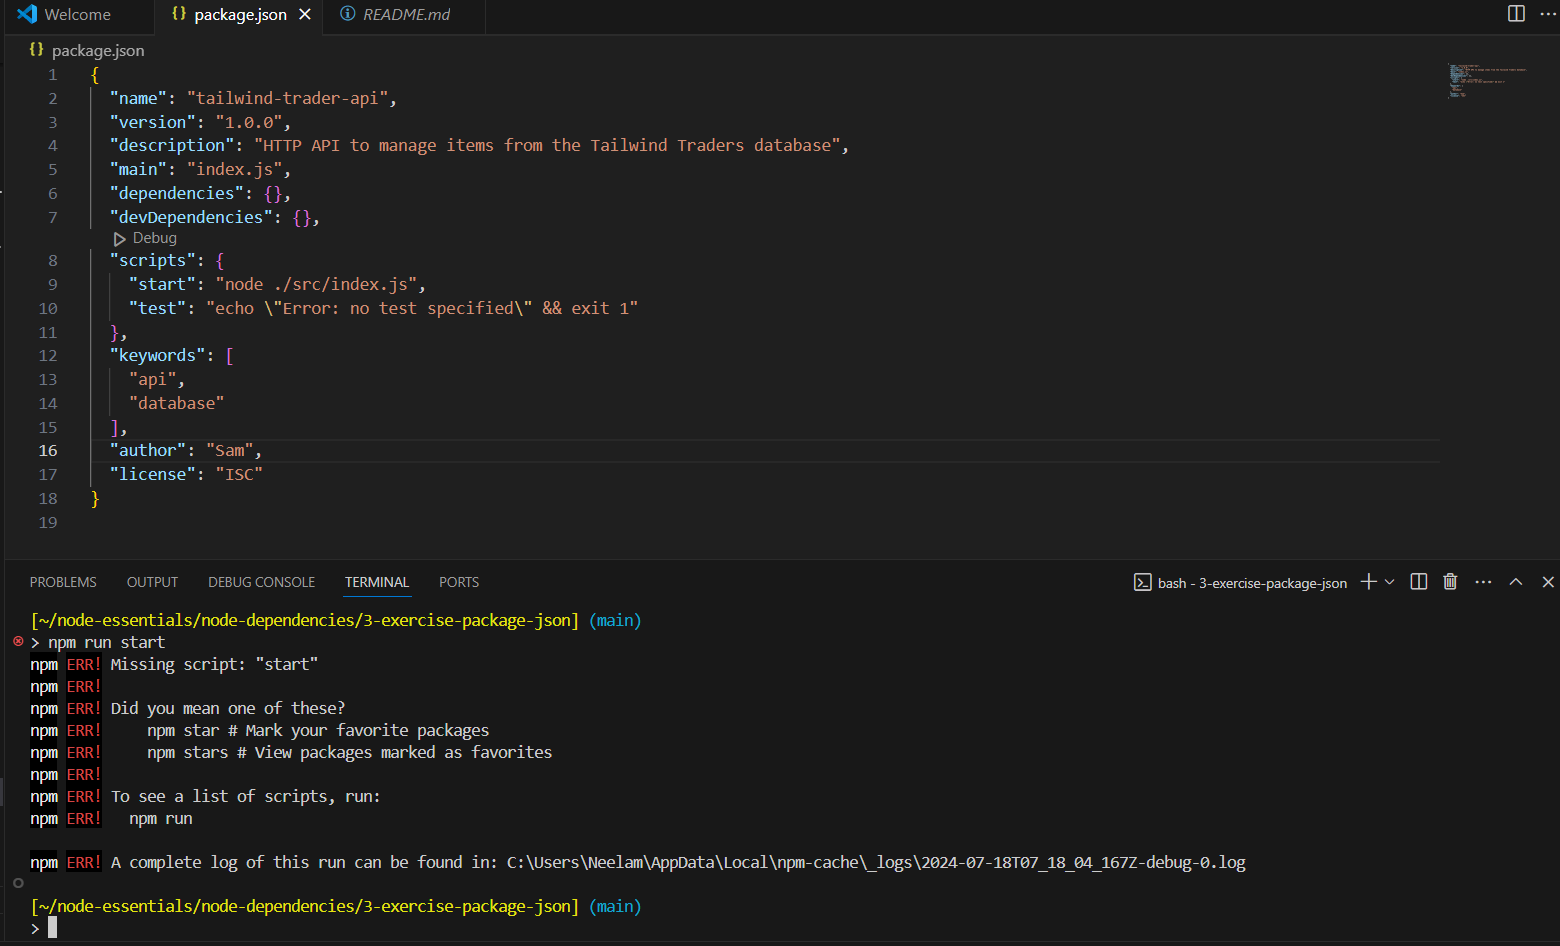The image size is (1560, 946).
Task: Click line number 16 in gutter
Action: point(48,451)
